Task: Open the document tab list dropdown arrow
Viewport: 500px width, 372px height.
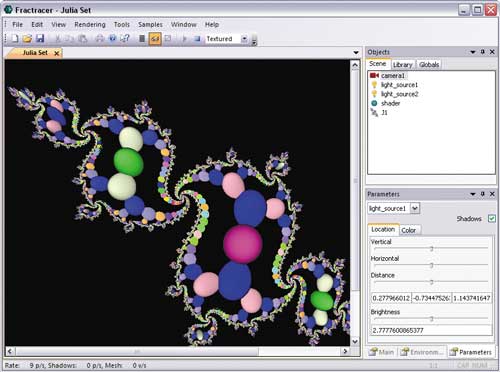Action: tap(356, 53)
